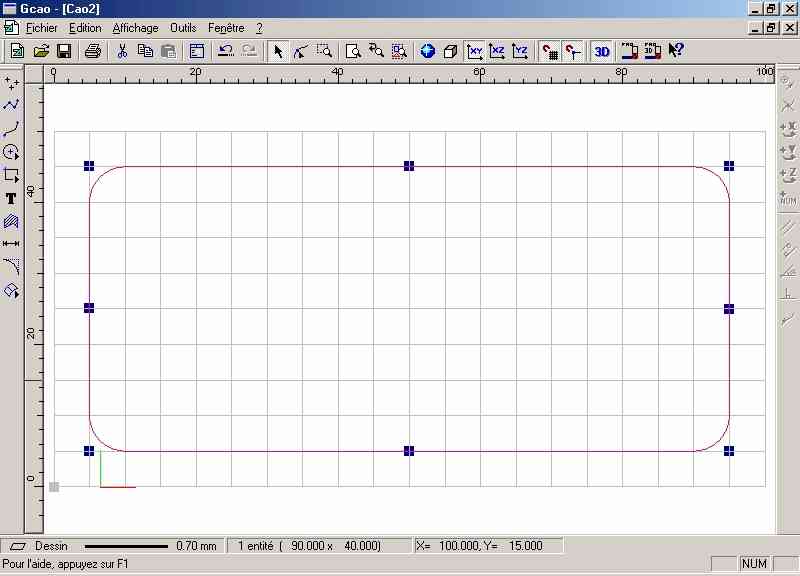Pick the dimension measurement tool
The image size is (800, 576).
tap(12, 243)
